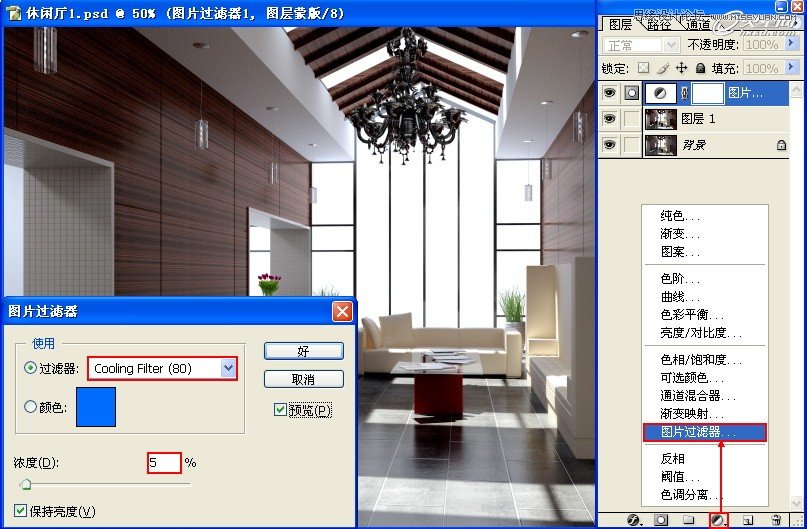Toggle the 预览(P) checkbox
807x529 pixels.
(x=280, y=410)
